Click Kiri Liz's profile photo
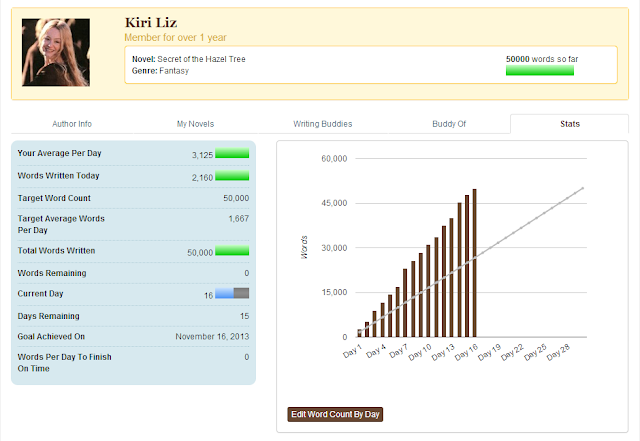The image size is (640, 441). [x=56, y=52]
